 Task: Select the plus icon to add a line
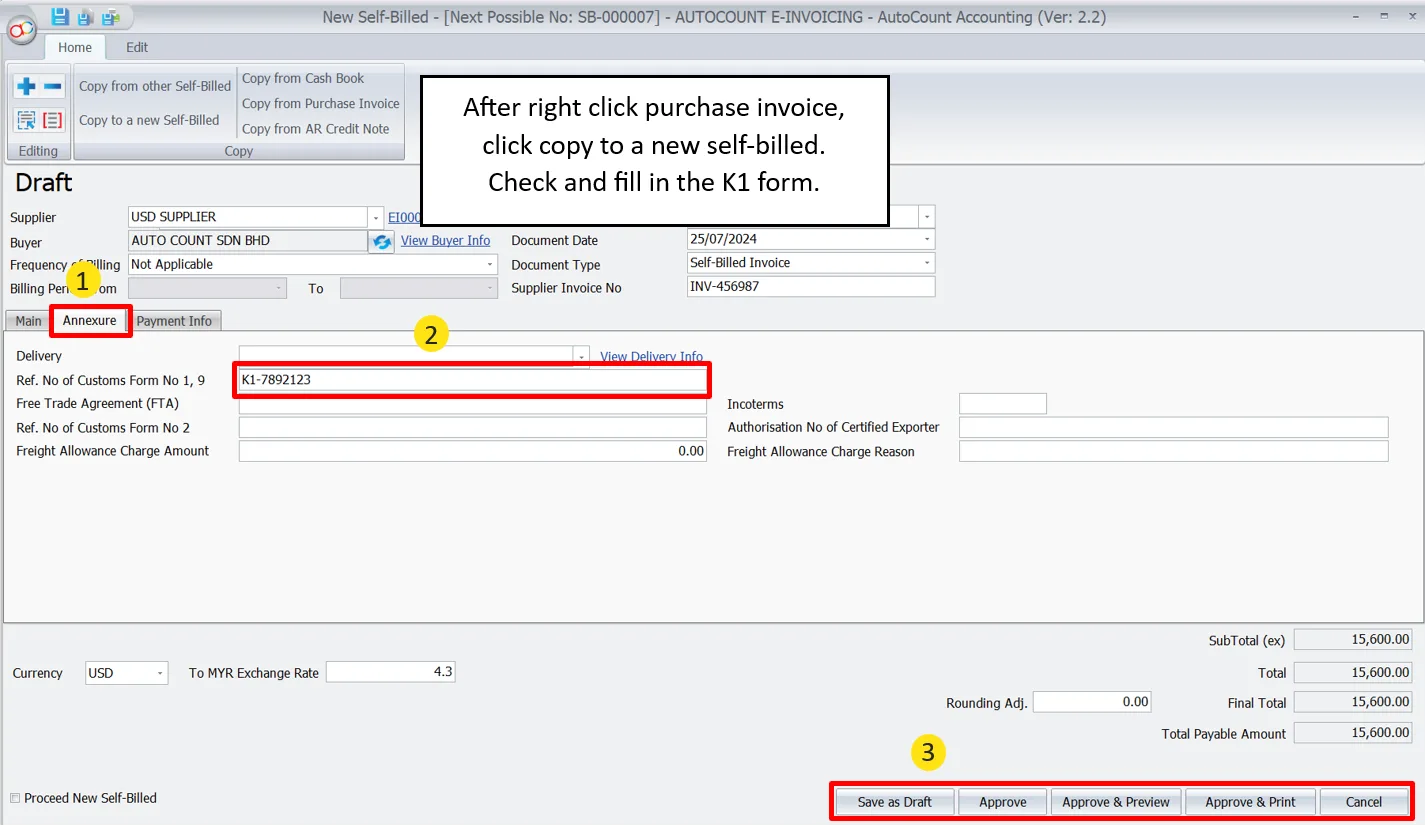[28, 86]
